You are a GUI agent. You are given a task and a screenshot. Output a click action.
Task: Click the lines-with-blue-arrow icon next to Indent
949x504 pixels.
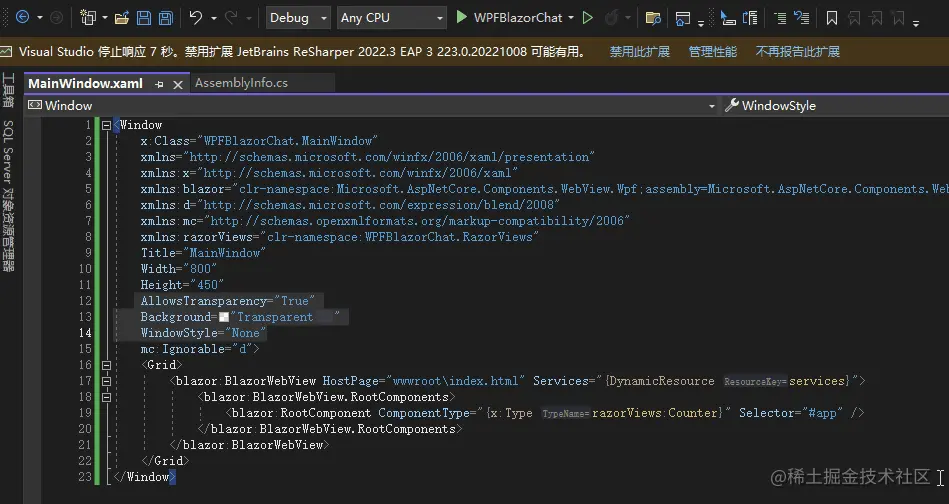pos(801,18)
